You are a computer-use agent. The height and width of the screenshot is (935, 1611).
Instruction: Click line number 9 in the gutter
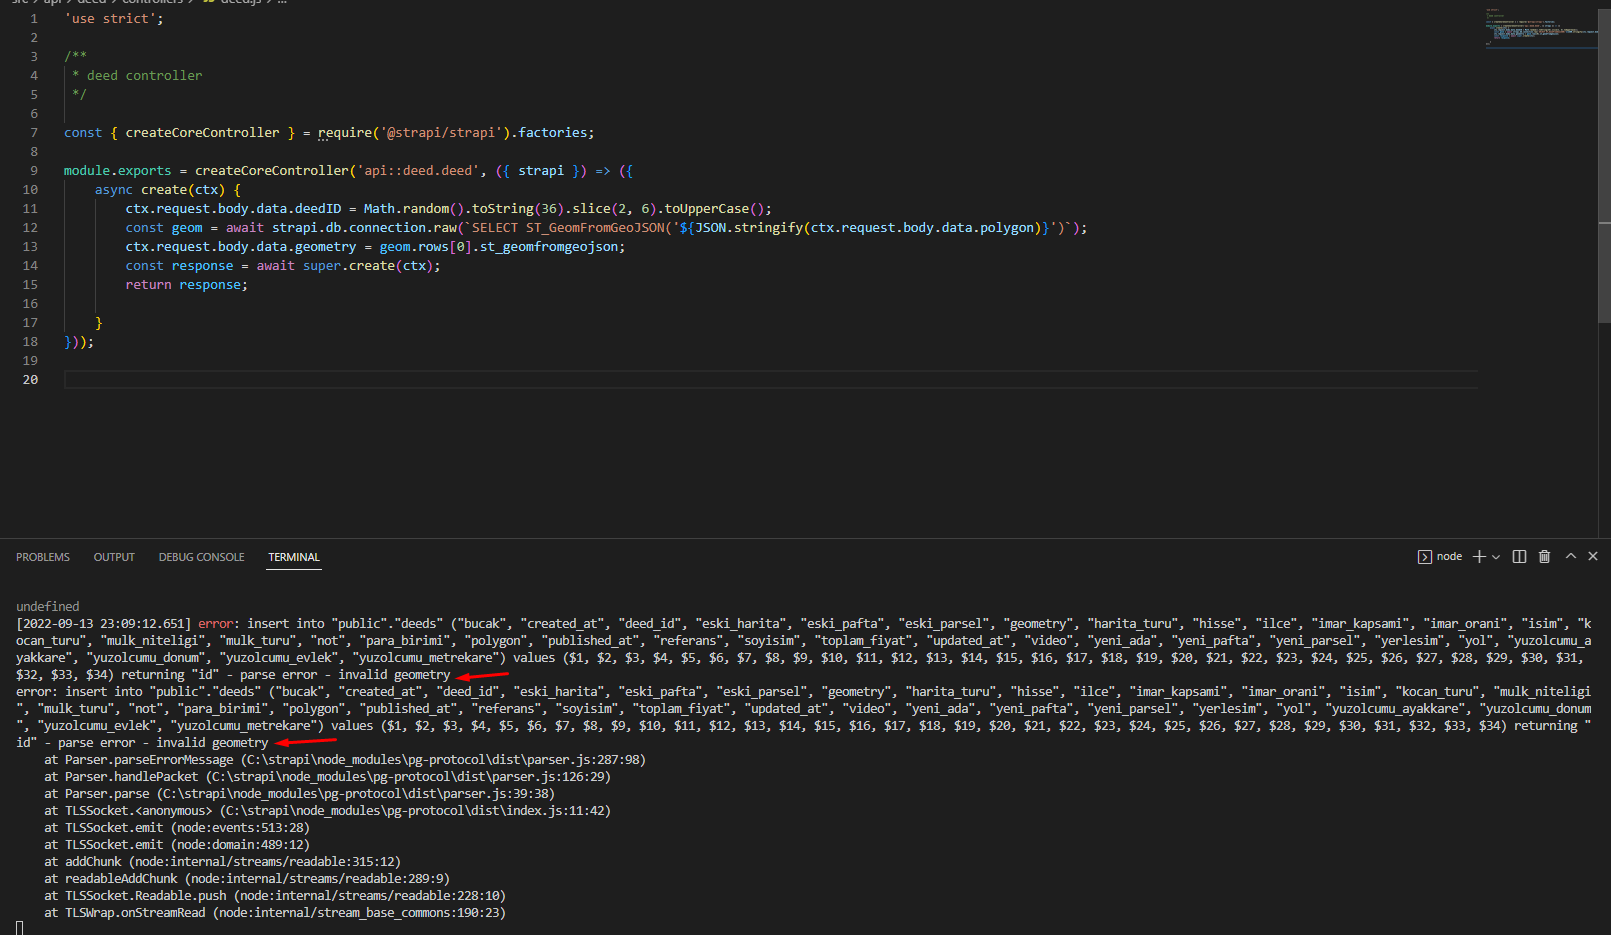tap(34, 171)
